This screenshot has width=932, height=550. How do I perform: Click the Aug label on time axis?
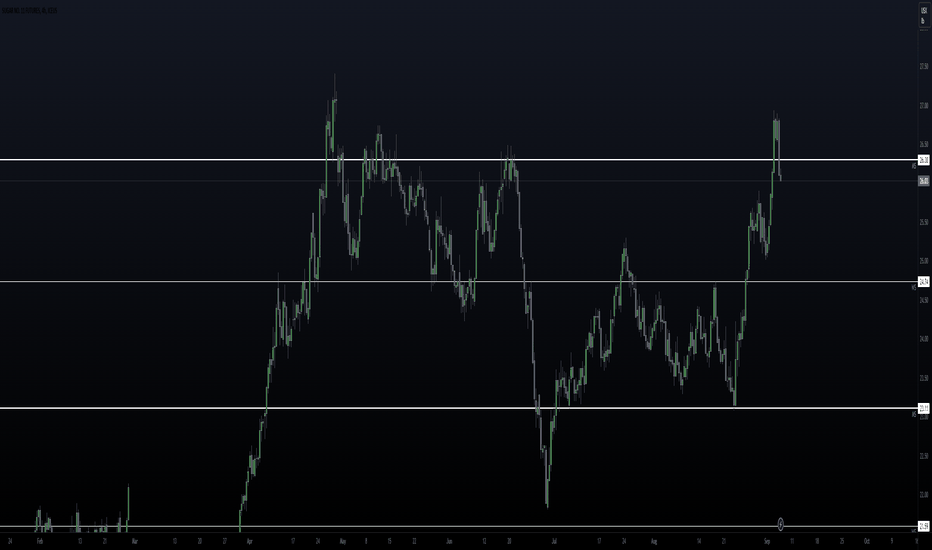click(654, 542)
